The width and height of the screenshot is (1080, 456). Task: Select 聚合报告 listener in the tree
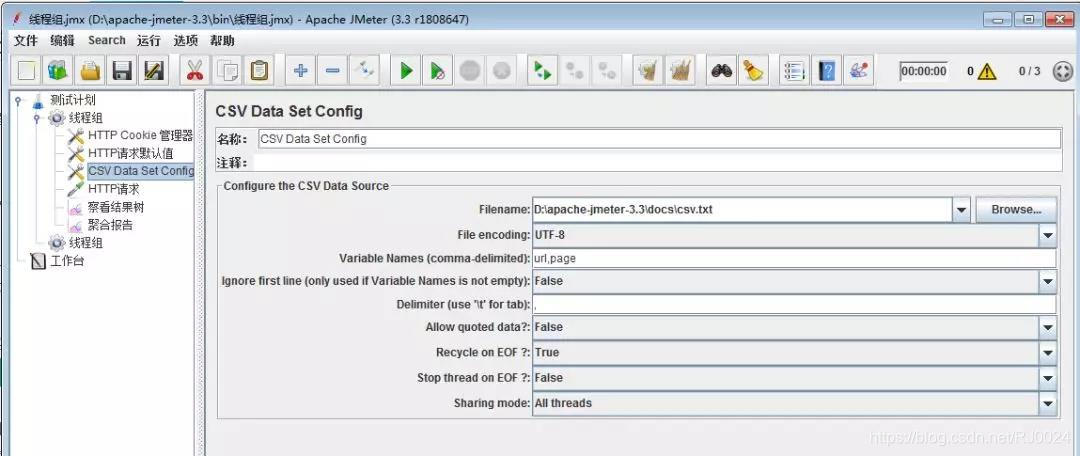pos(110,225)
